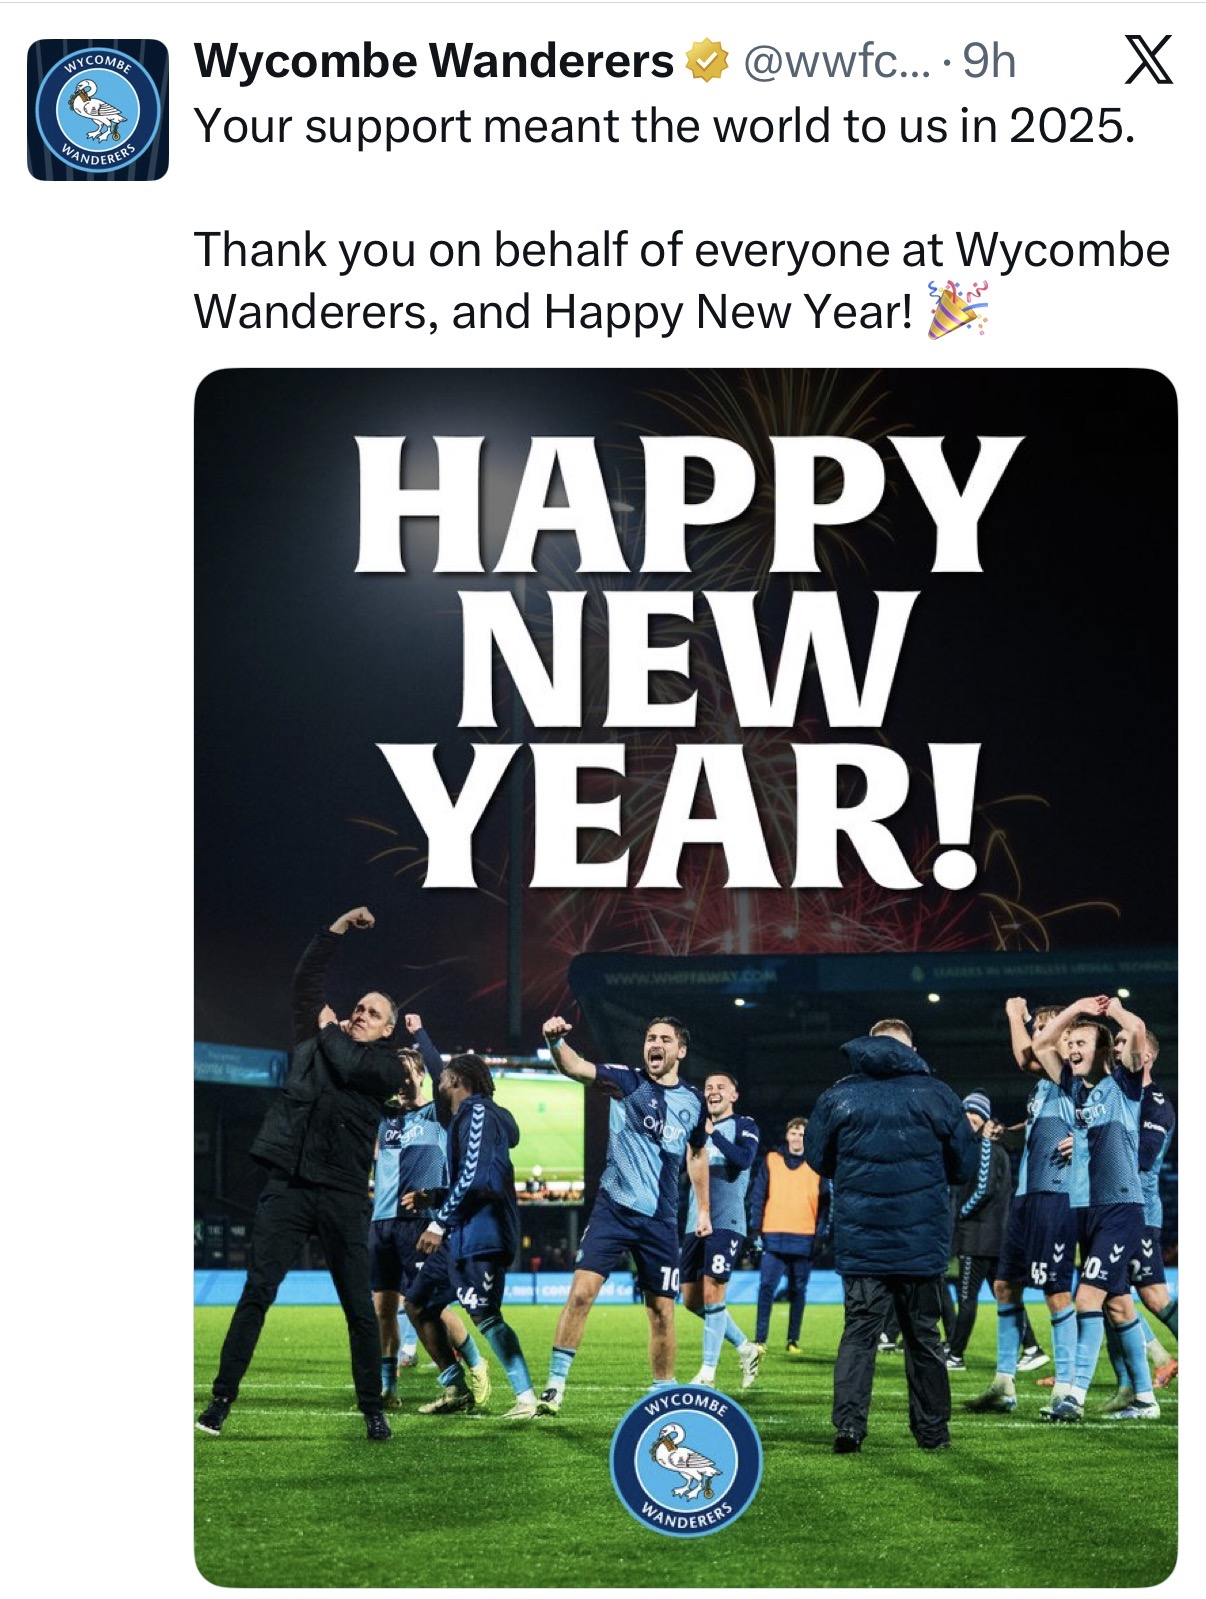Click the 'Thank you on behalf' paragraph
The image size is (1206, 1599).
tap(681, 280)
